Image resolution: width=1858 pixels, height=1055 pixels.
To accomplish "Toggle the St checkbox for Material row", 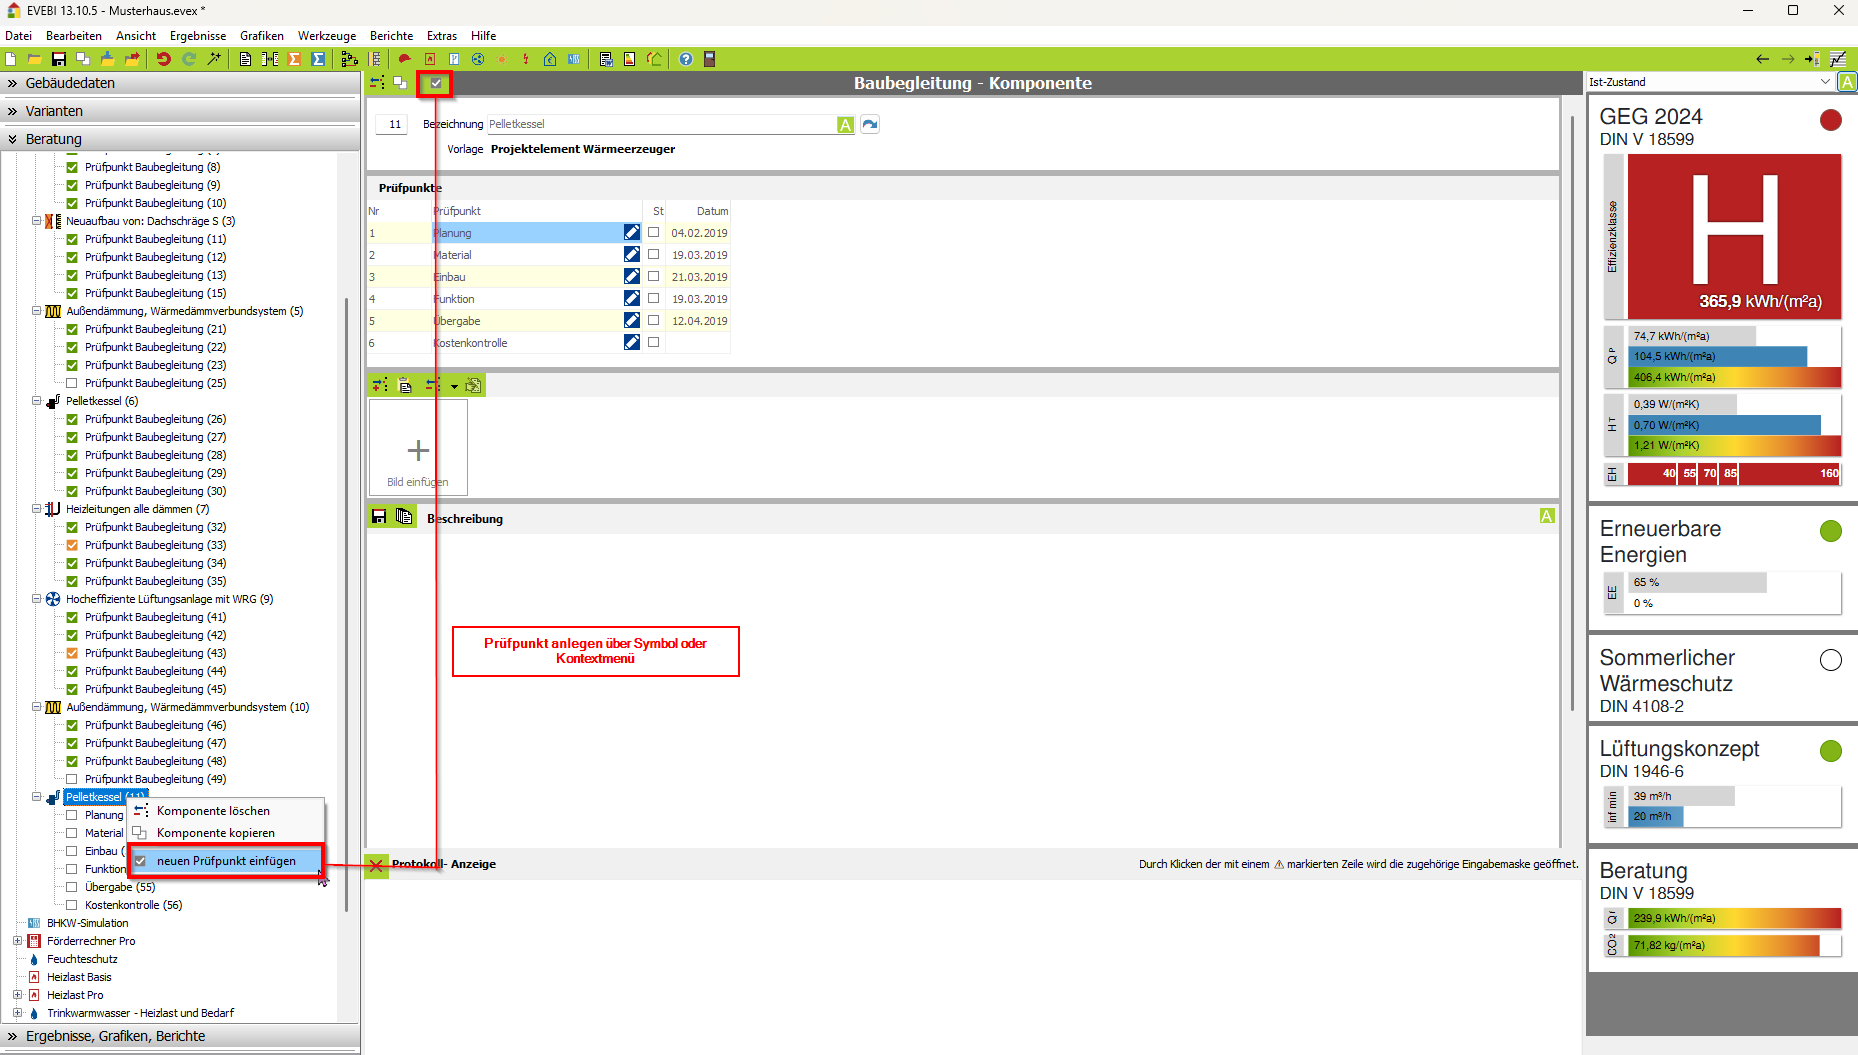I will pos(654,255).
